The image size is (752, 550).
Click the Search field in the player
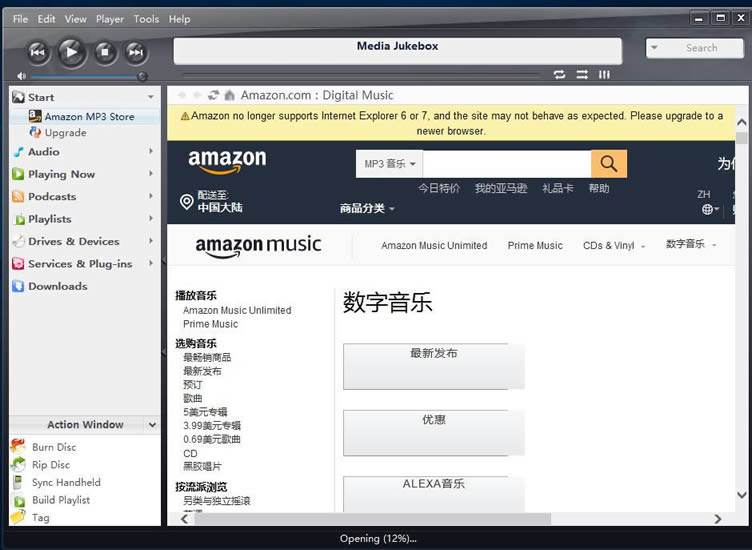click(701, 48)
